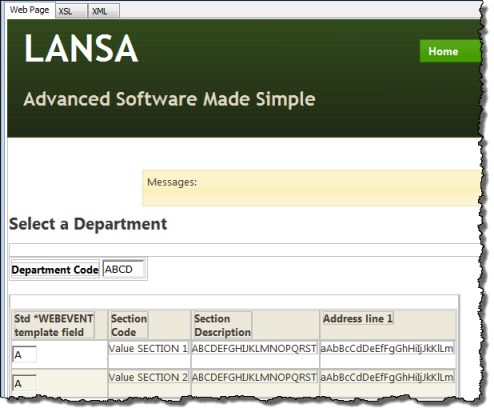Click the Value SECTION 2 cell
Screen dimensions: 494x411
point(148,377)
